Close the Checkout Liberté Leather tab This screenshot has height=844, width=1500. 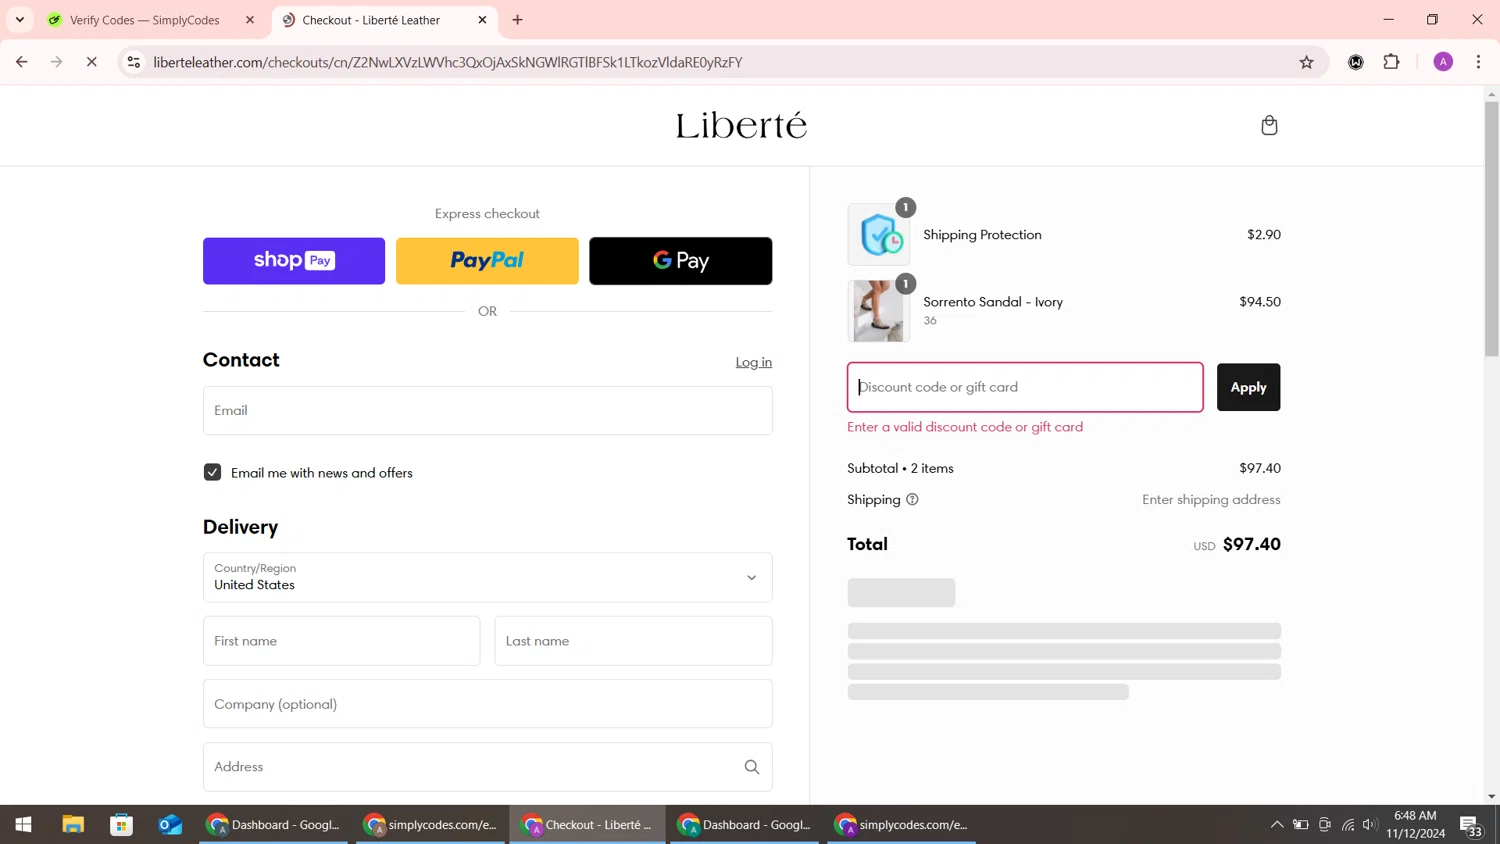[x=482, y=20]
